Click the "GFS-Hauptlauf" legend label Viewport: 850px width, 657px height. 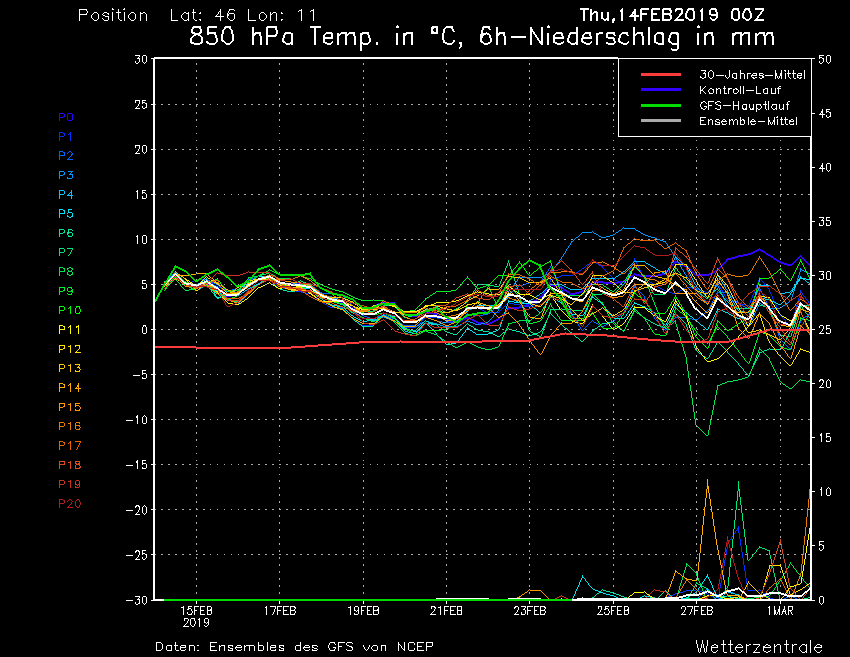[x=744, y=106]
